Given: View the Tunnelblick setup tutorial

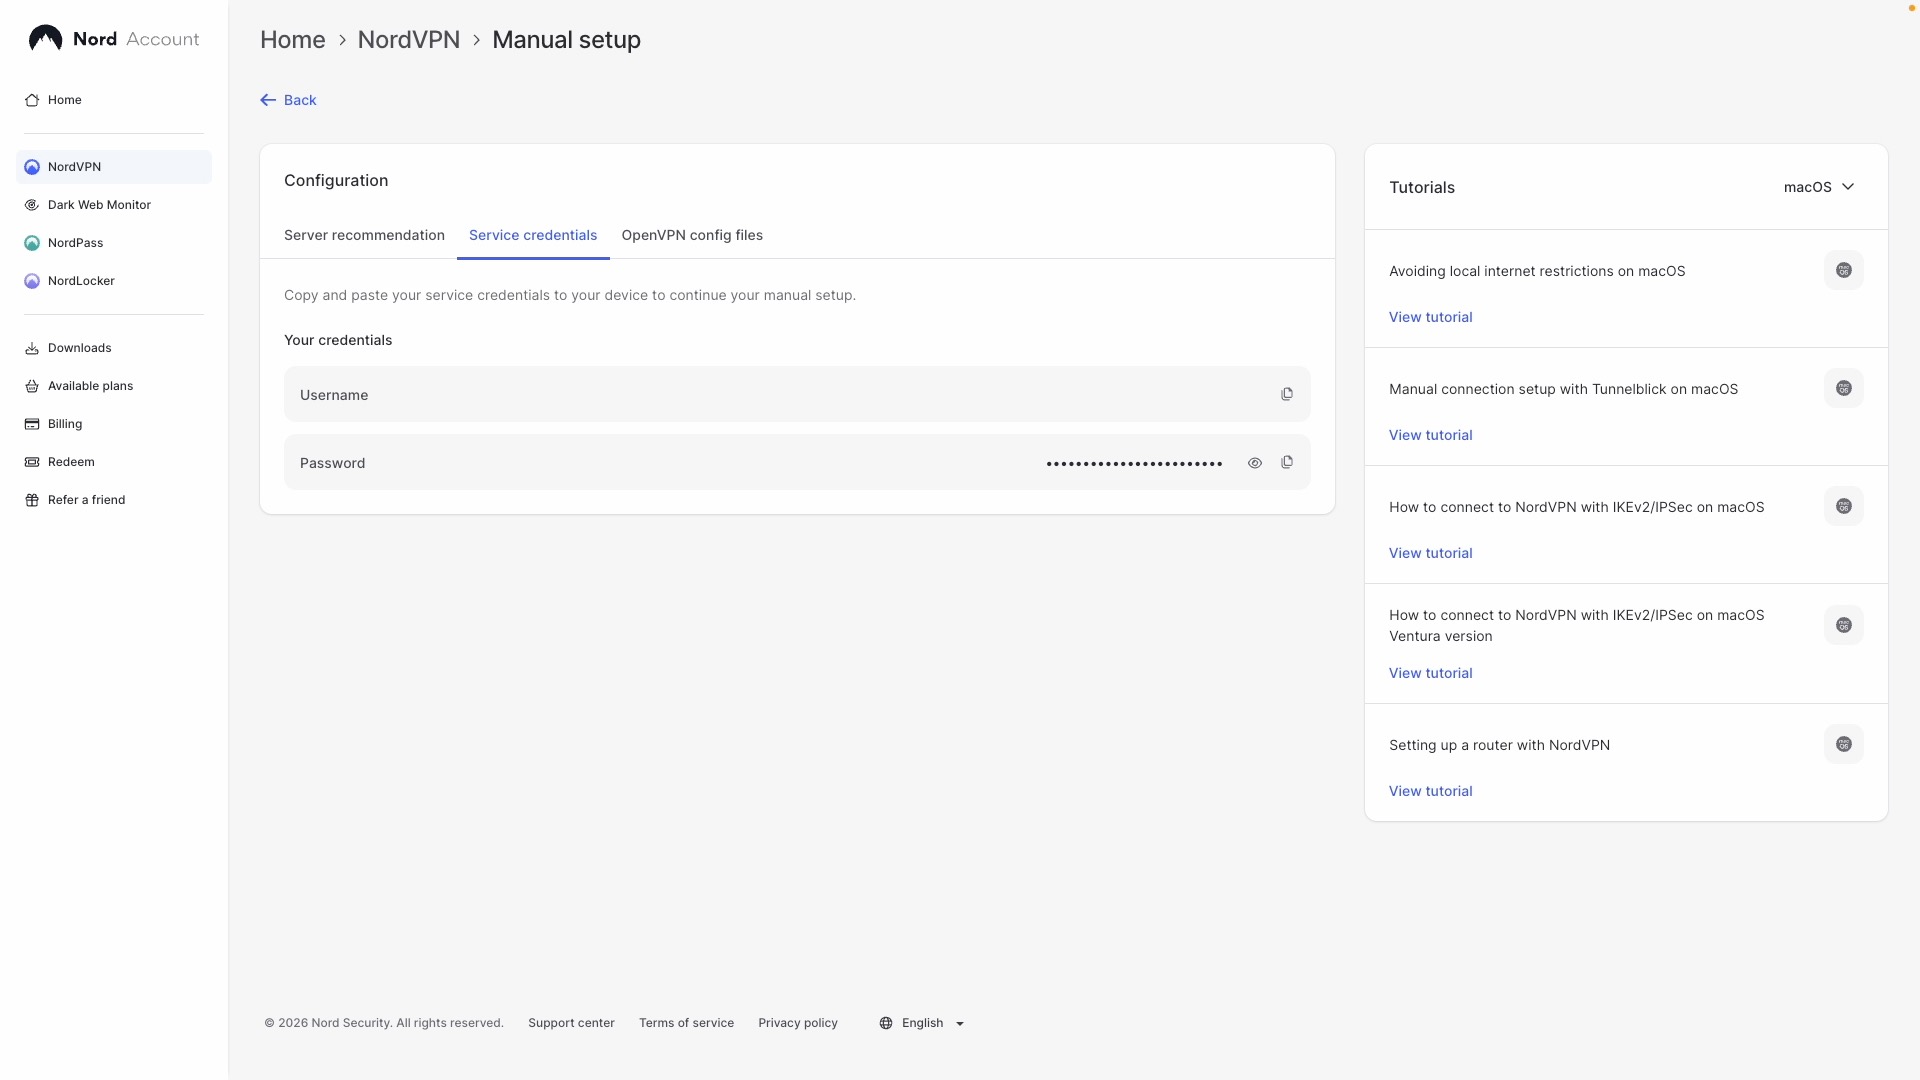Looking at the screenshot, I should pyautogui.click(x=1430, y=435).
